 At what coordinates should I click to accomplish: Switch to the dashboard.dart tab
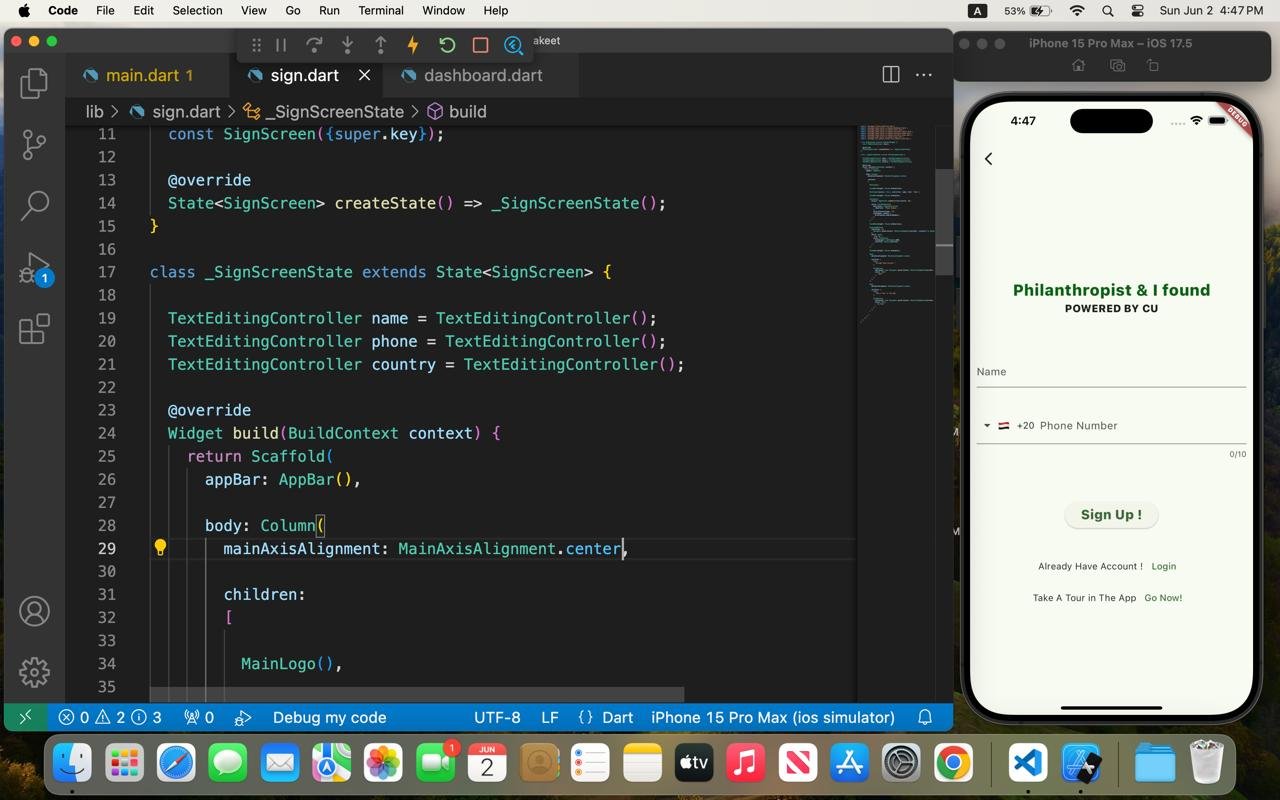[482, 75]
